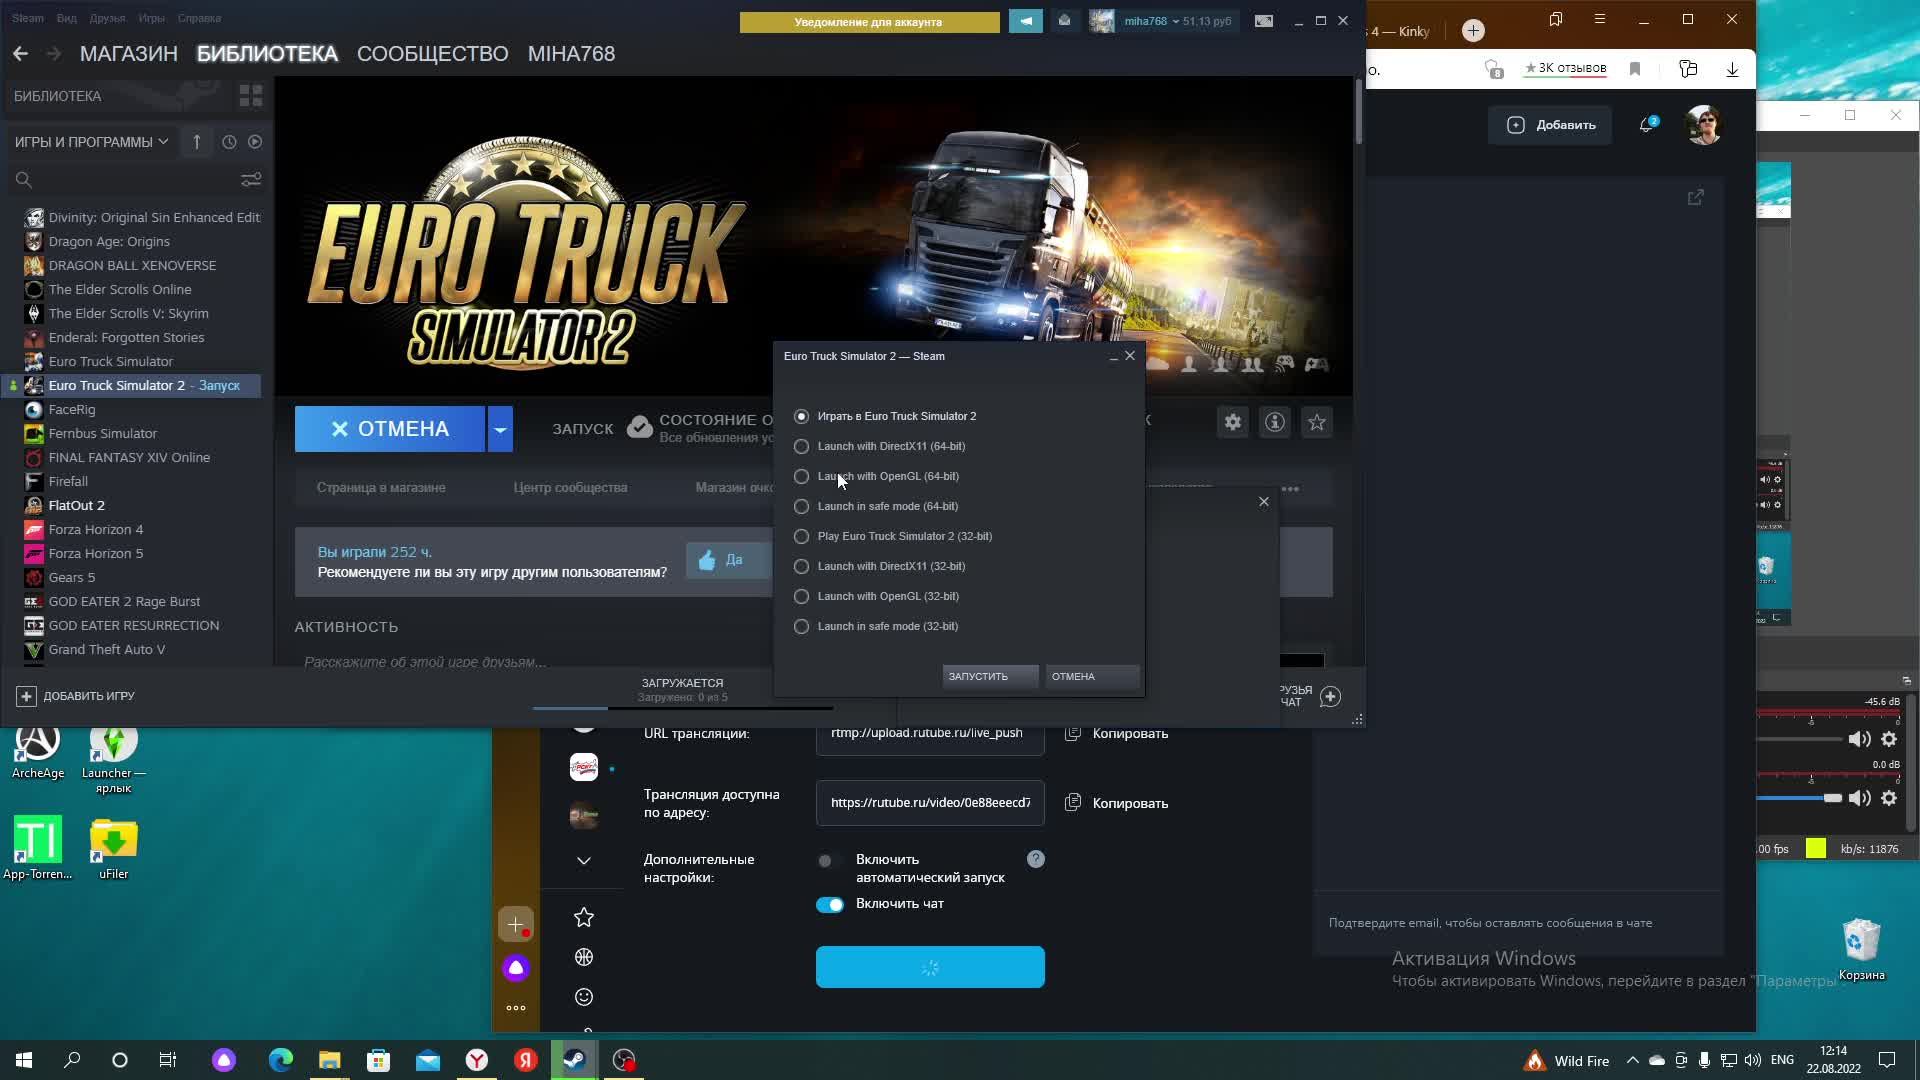Open game settings gear icon
This screenshot has width=1920, height=1080.
[1232, 423]
